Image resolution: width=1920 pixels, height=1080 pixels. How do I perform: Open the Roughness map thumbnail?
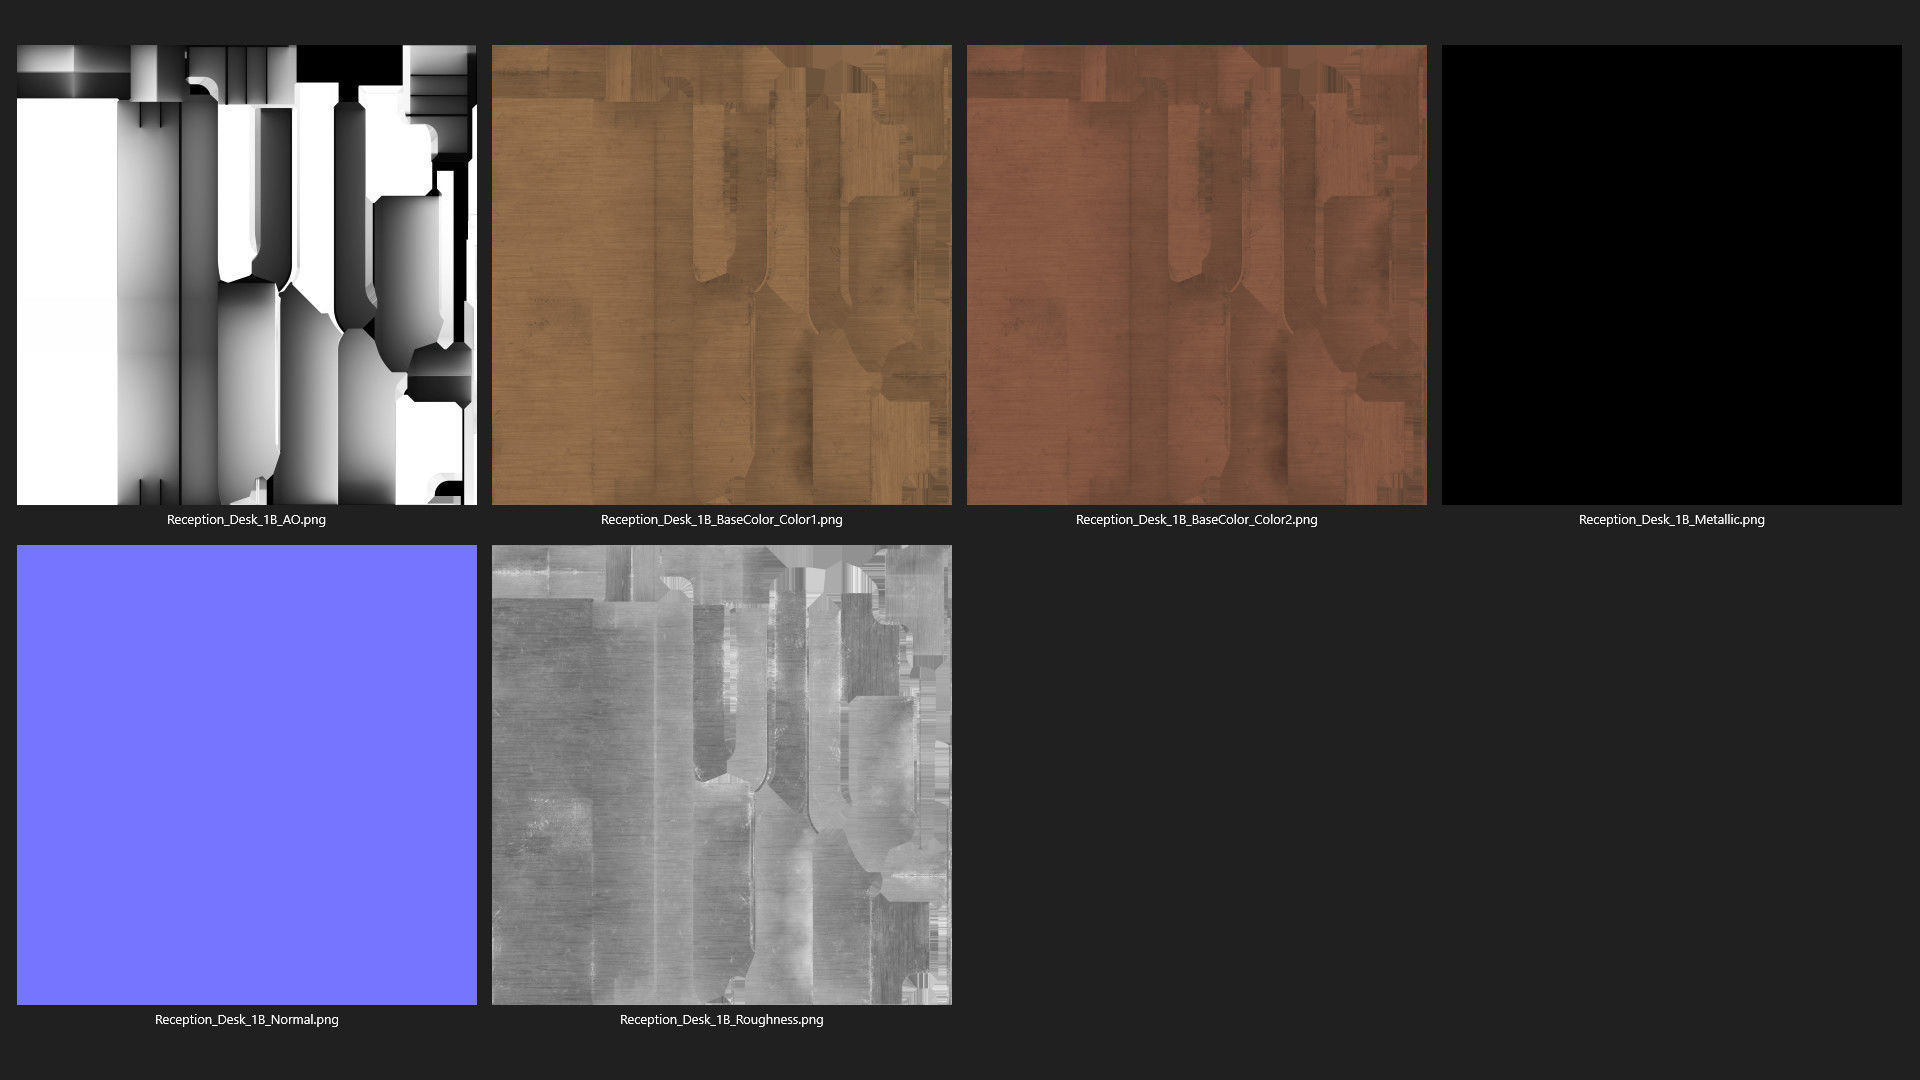click(x=721, y=774)
